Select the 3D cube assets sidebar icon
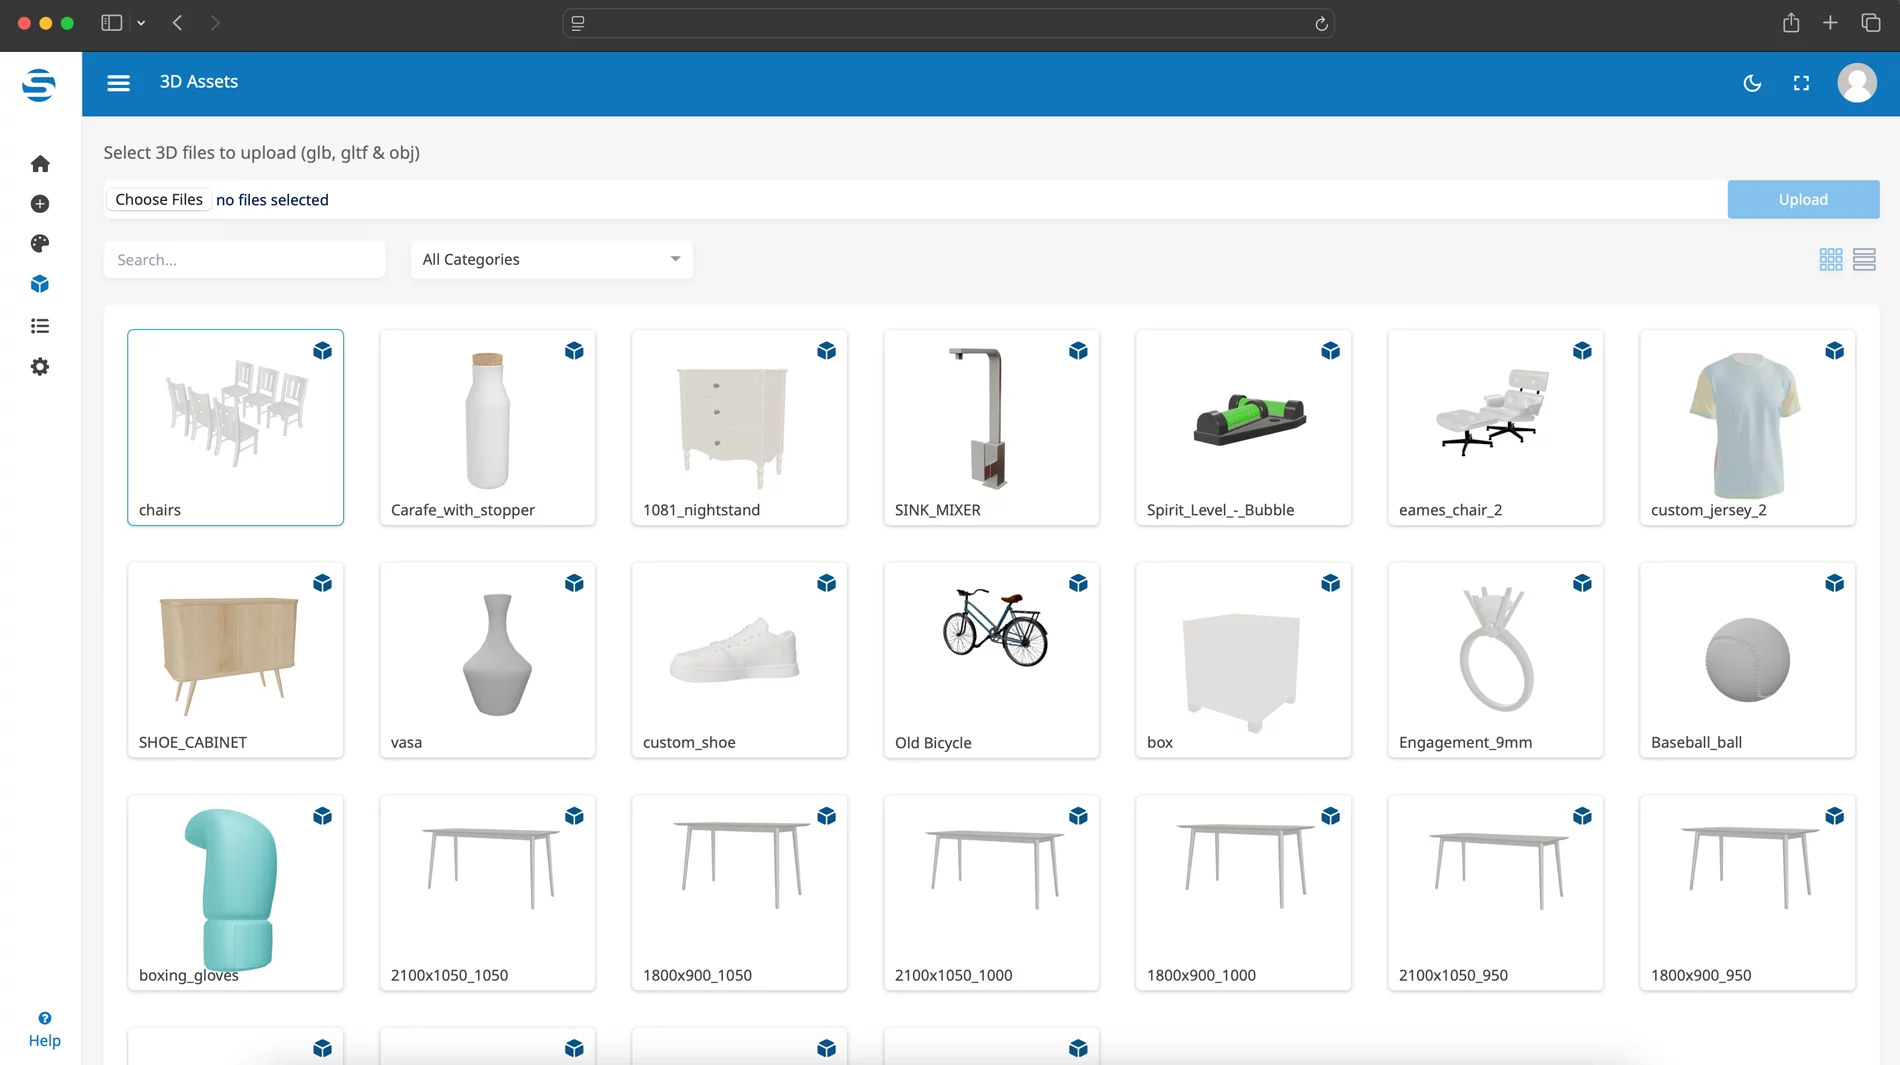The image size is (1900, 1065). 40,285
